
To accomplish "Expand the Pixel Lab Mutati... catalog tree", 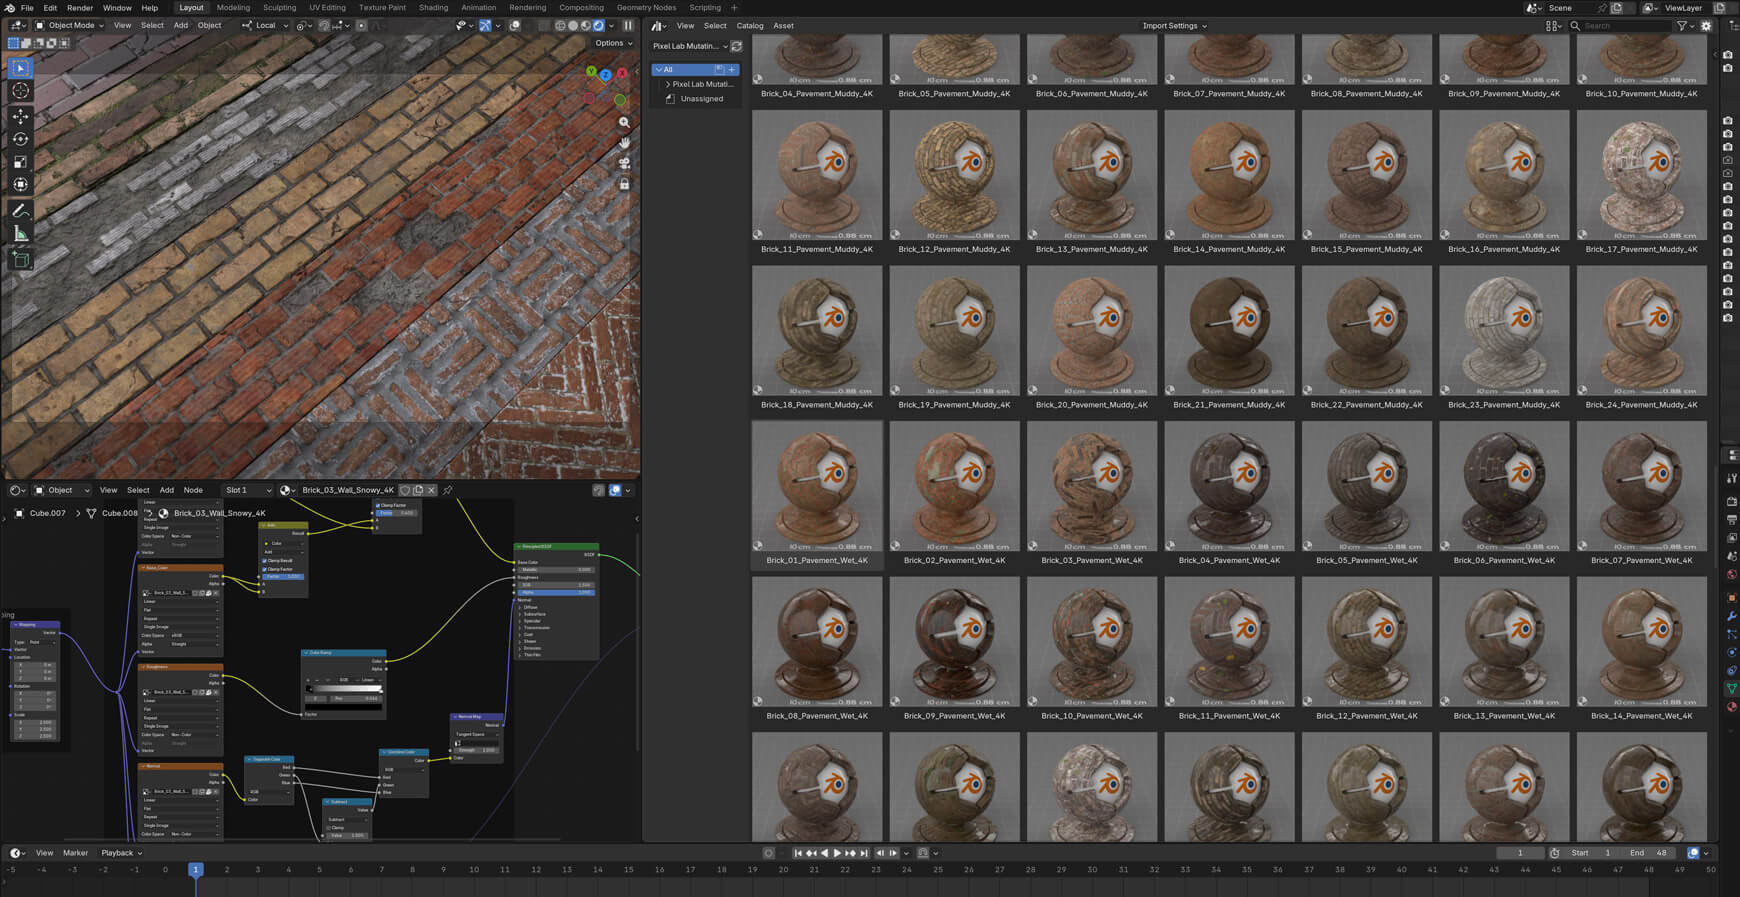I will tap(668, 84).
